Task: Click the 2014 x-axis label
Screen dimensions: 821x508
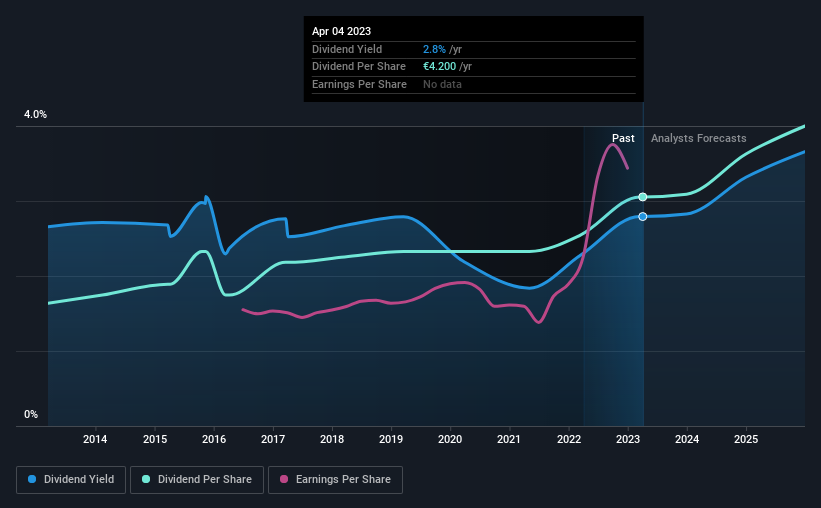Action: pyautogui.click(x=95, y=439)
